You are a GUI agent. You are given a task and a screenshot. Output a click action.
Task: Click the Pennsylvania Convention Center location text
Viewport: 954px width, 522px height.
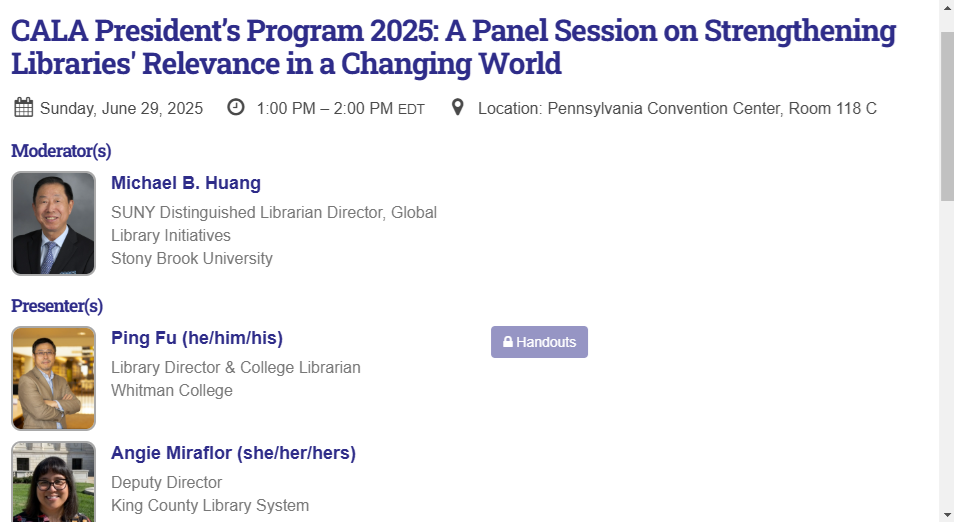click(677, 108)
